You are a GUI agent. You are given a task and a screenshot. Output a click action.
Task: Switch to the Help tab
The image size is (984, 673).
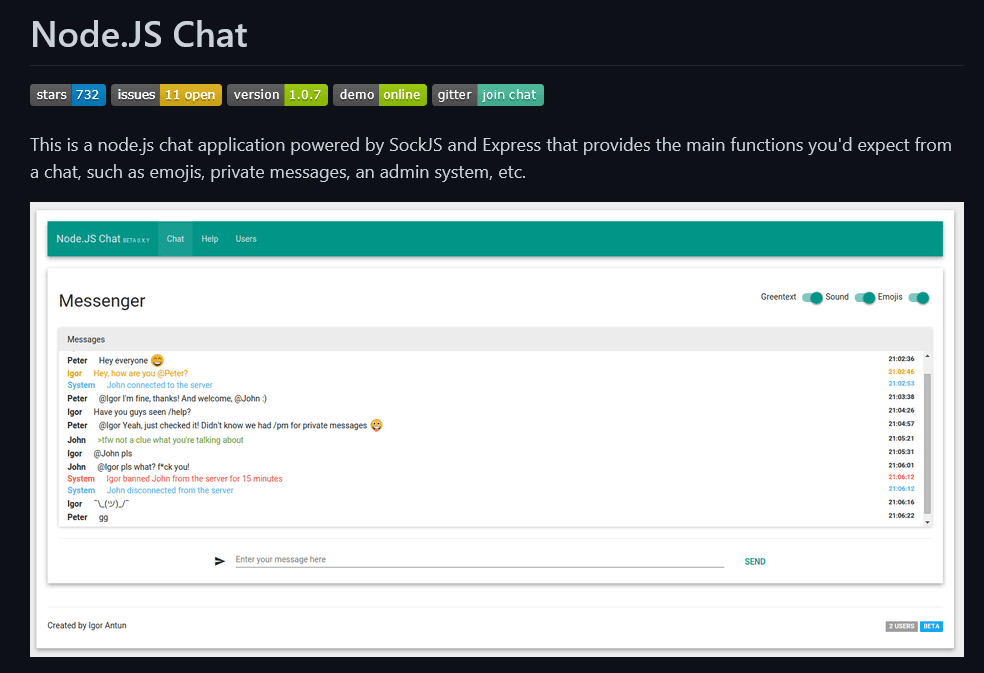pos(210,239)
